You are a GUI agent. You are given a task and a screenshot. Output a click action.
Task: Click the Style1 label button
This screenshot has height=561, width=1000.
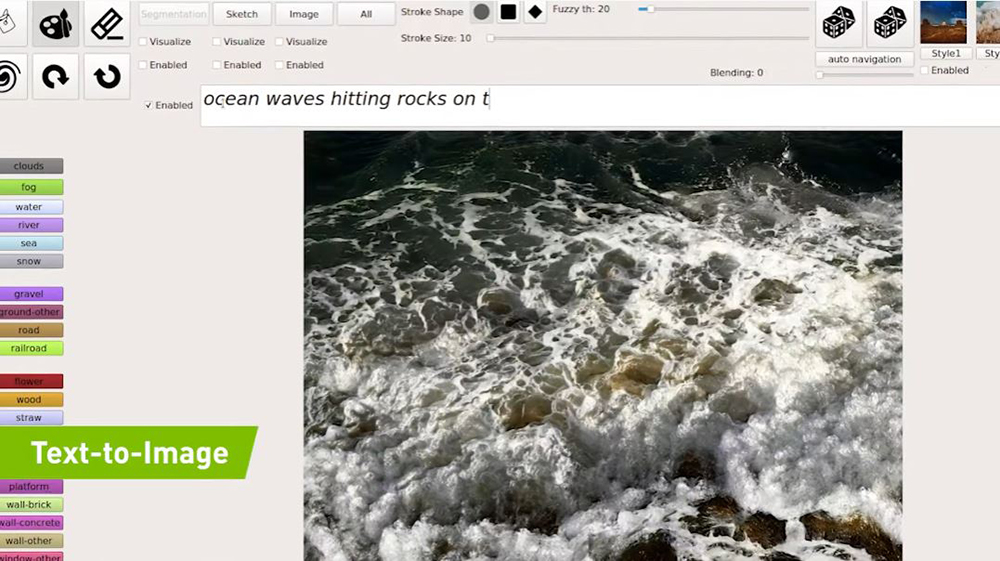click(946, 54)
